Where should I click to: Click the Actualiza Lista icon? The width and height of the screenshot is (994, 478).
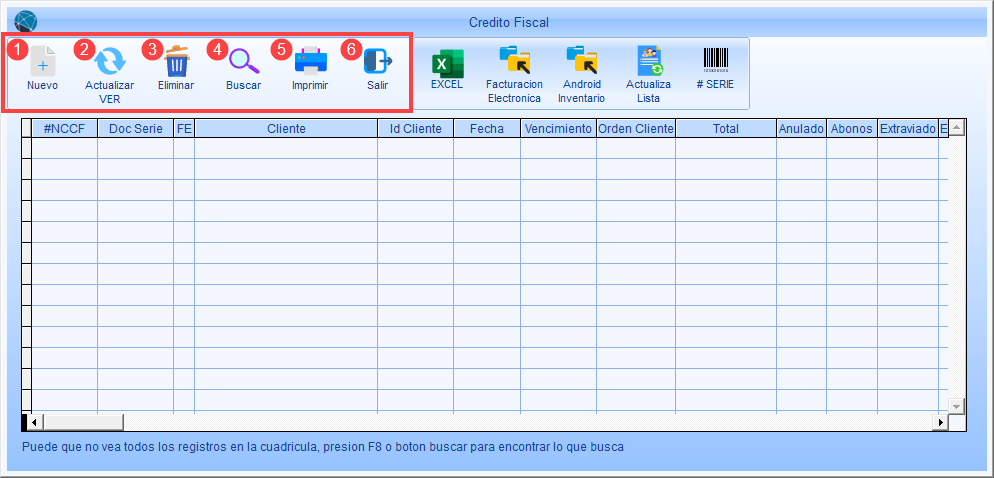[649, 61]
